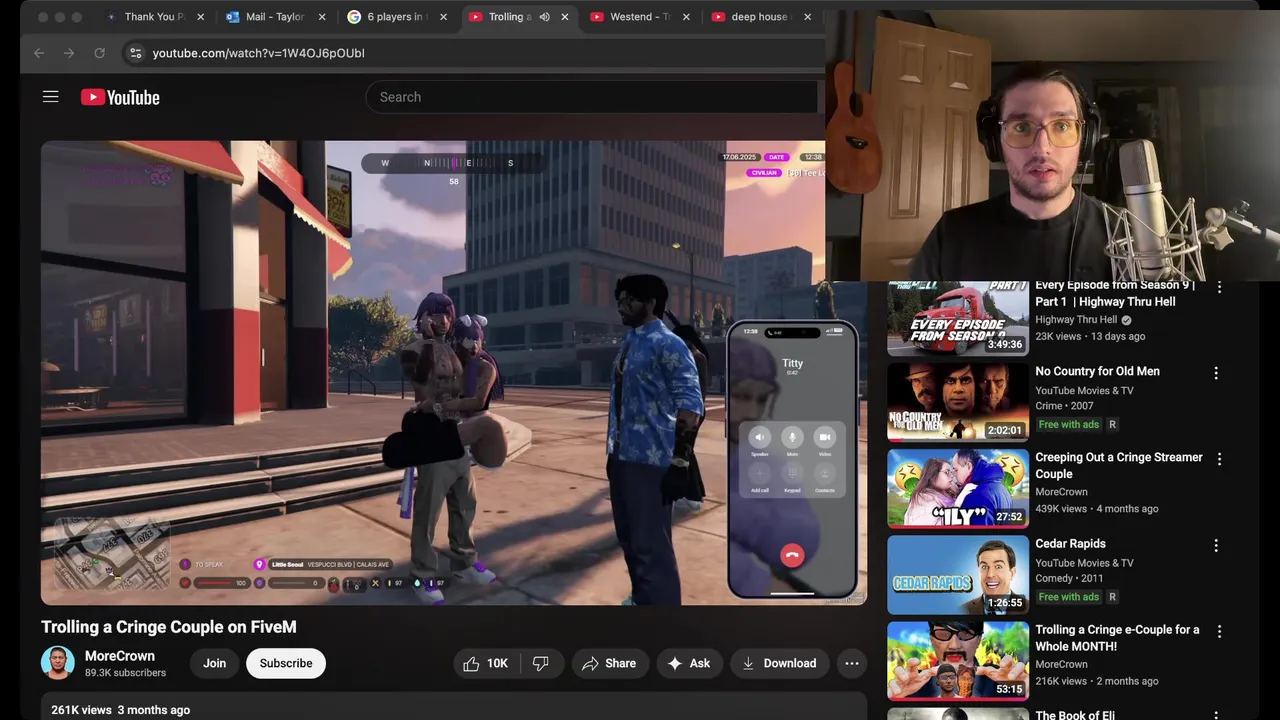Open options menu for Highway Thru Hell video

pos(1219,287)
